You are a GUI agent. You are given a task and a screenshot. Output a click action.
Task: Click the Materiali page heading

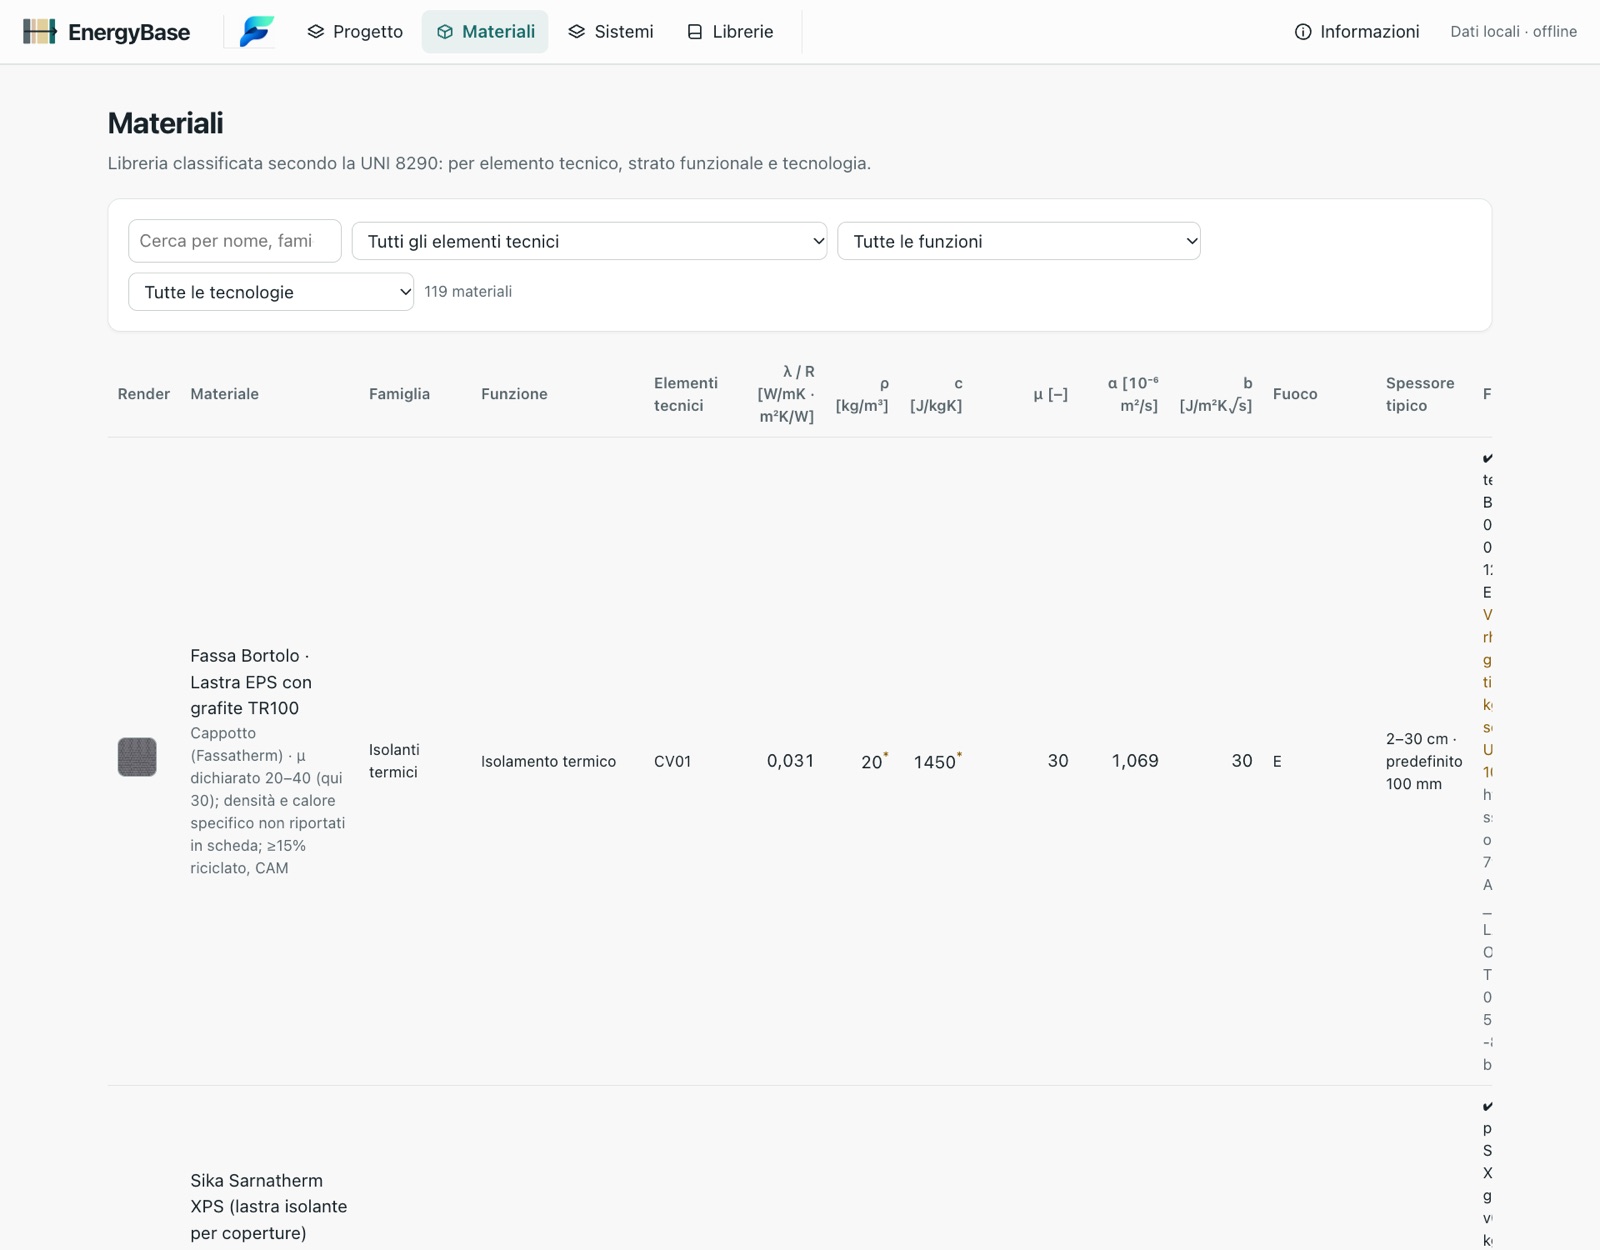(165, 123)
